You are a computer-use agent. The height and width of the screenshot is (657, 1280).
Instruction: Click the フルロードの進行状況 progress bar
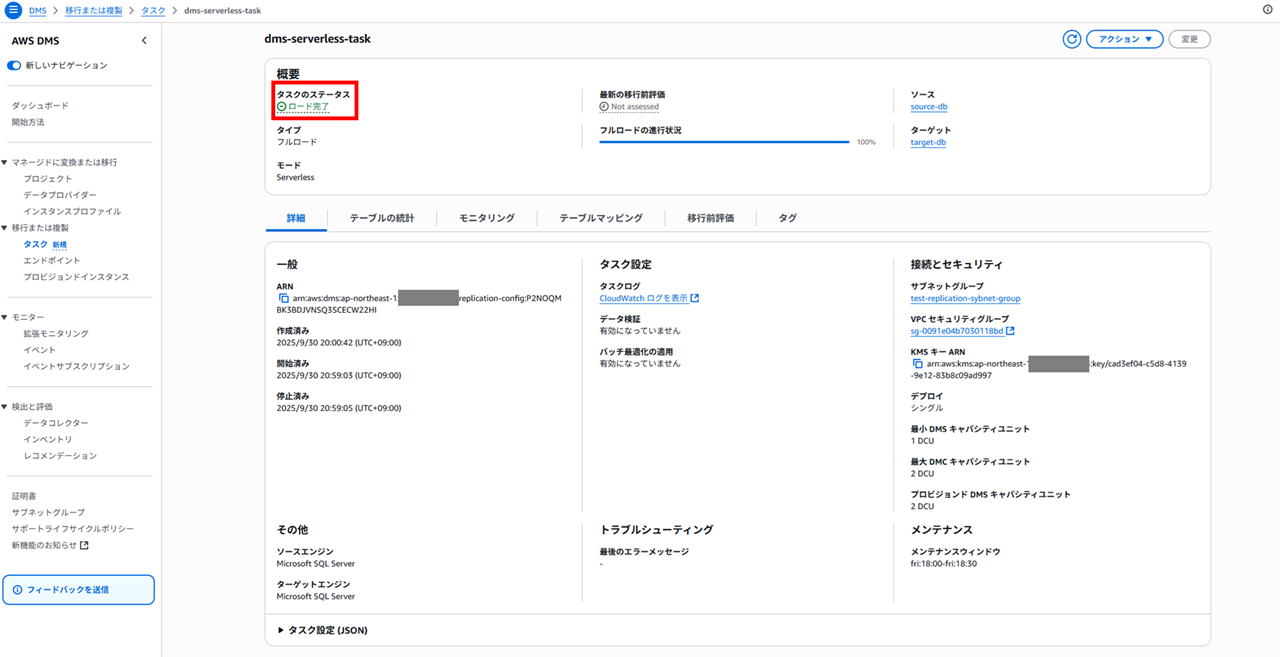724,142
